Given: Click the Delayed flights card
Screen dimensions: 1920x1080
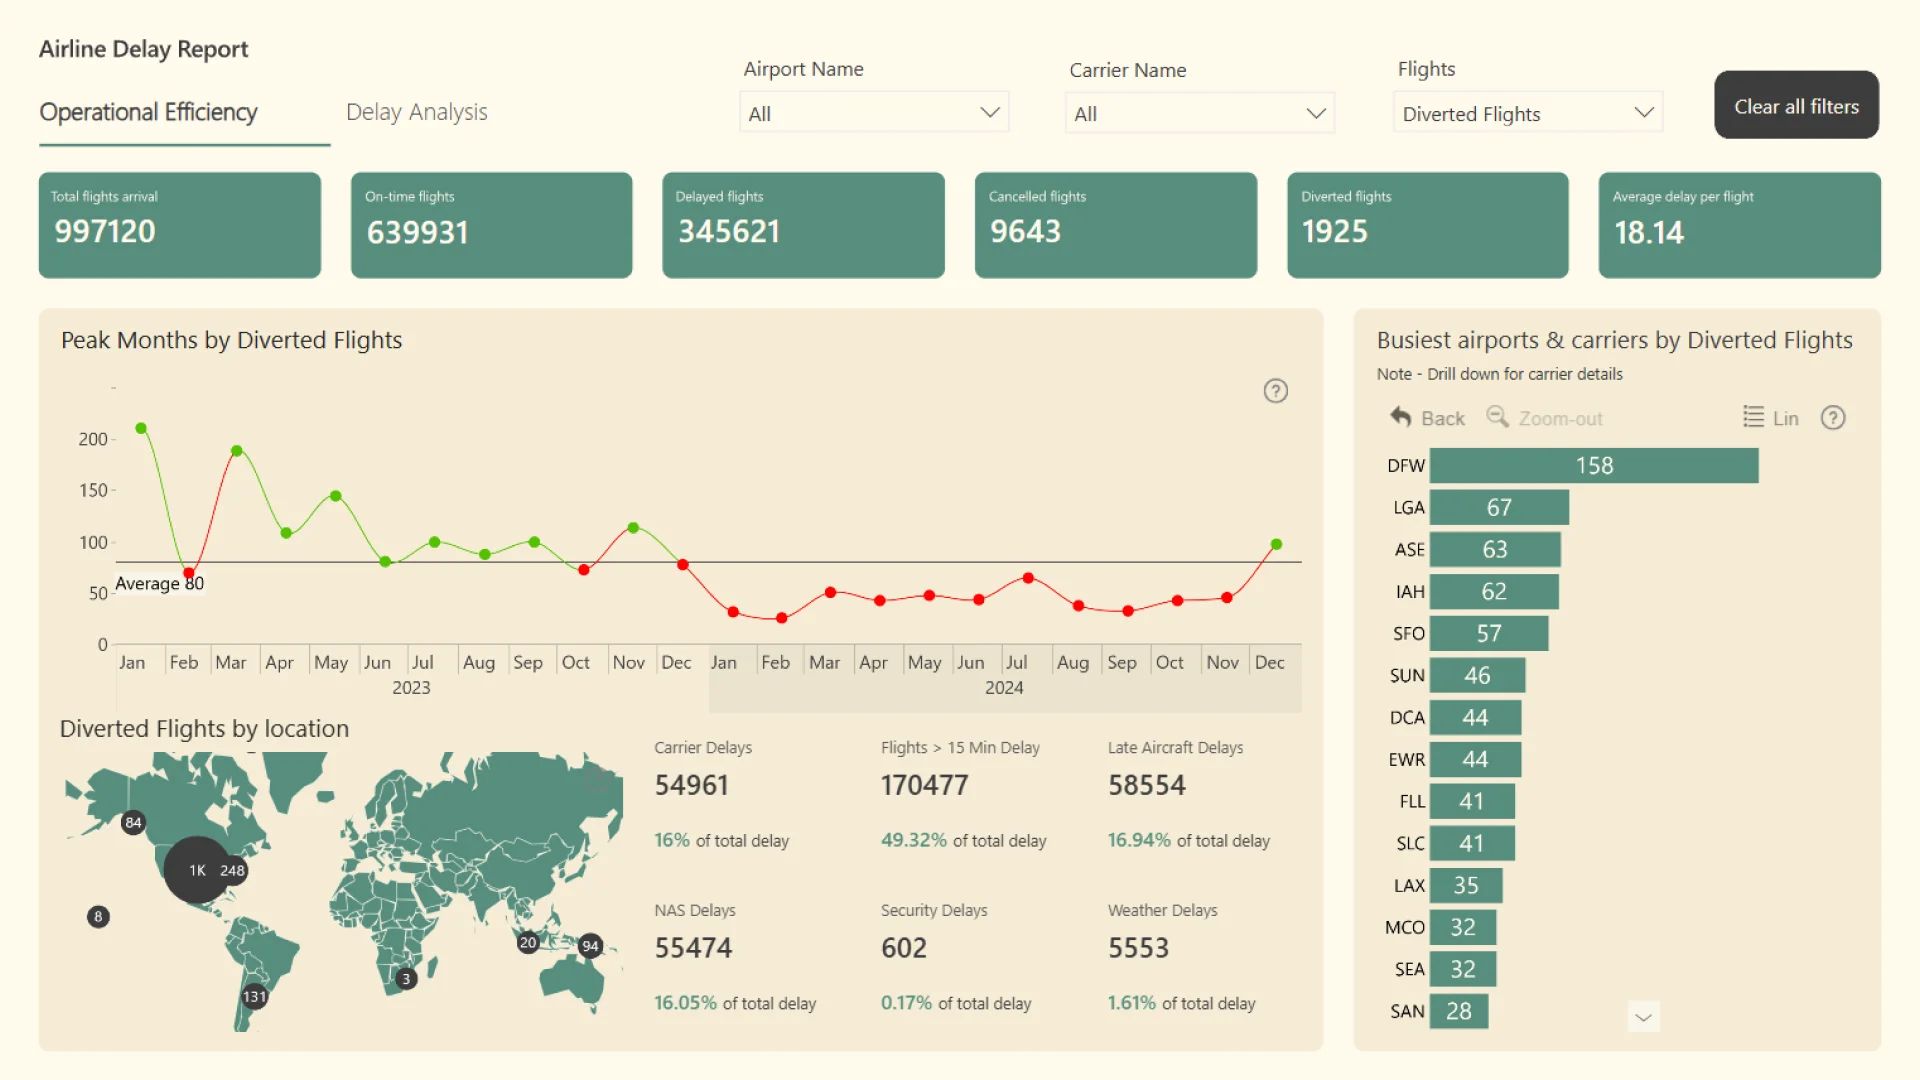Looking at the screenshot, I should 804,225.
